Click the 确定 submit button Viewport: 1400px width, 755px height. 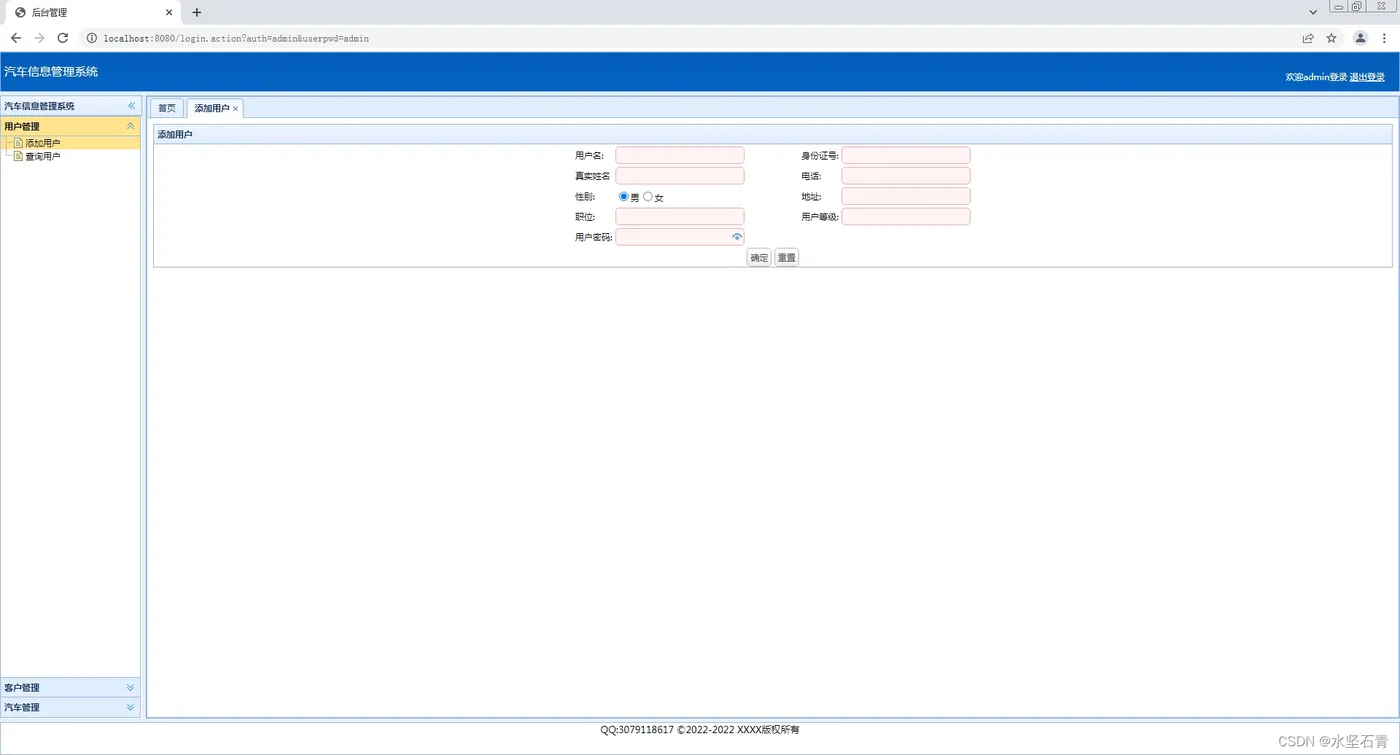click(x=759, y=257)
